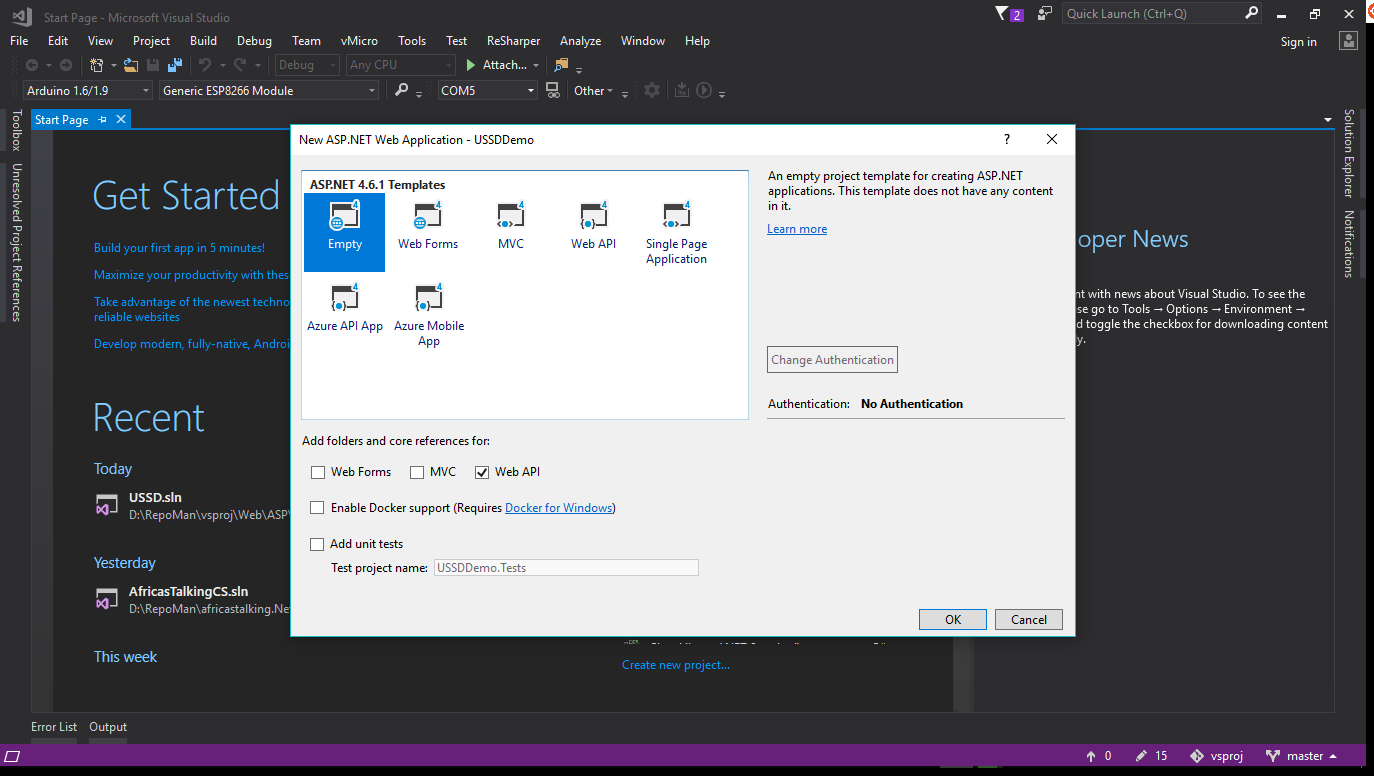Open the Any CPU platform dropdown
The image size is (1374, 776).
coord(400,65)
